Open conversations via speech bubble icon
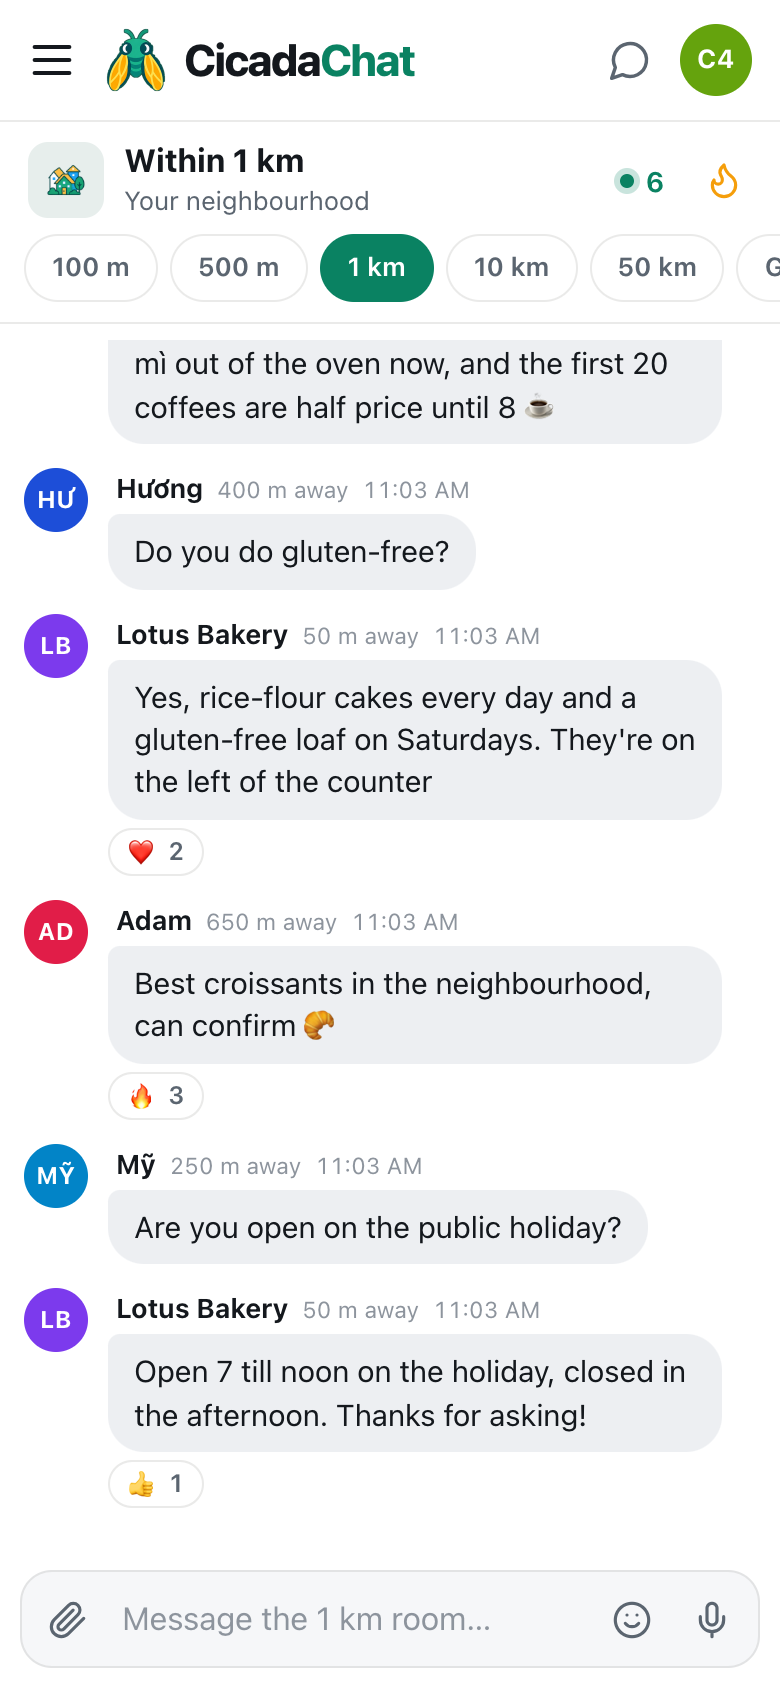Viewport: 780px width, 1688px height. 629,60
